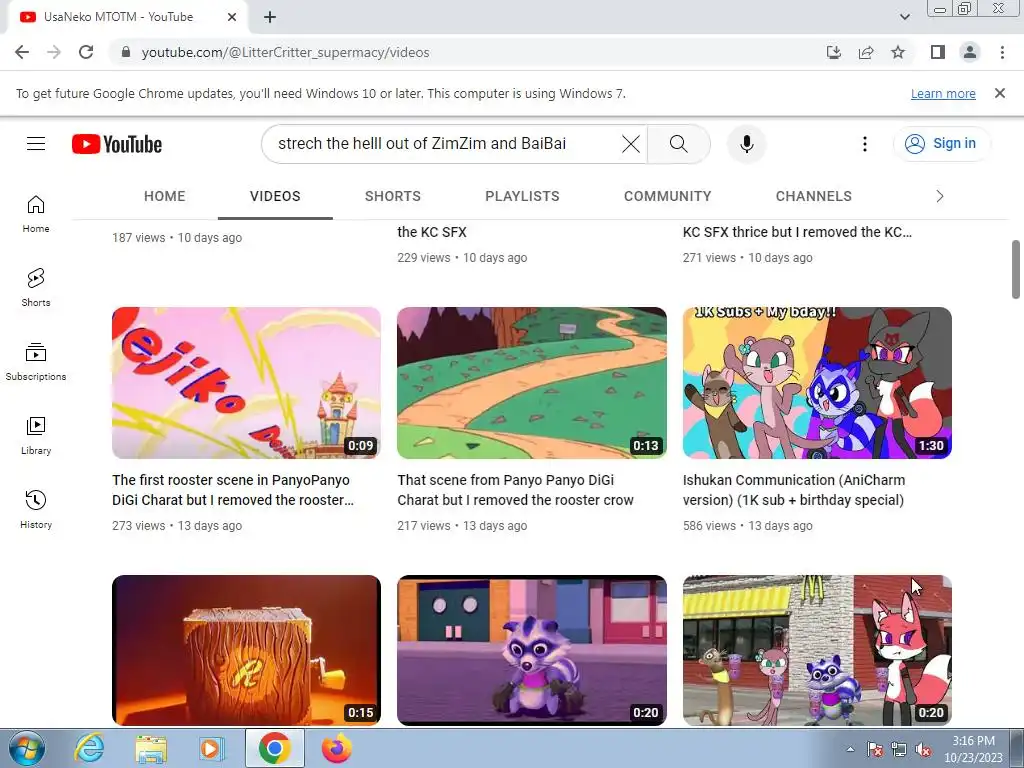Open 'That scene from Panyo Panyo DiGi Charat' title
The image size is (1024, 768).
click(515, 490)
